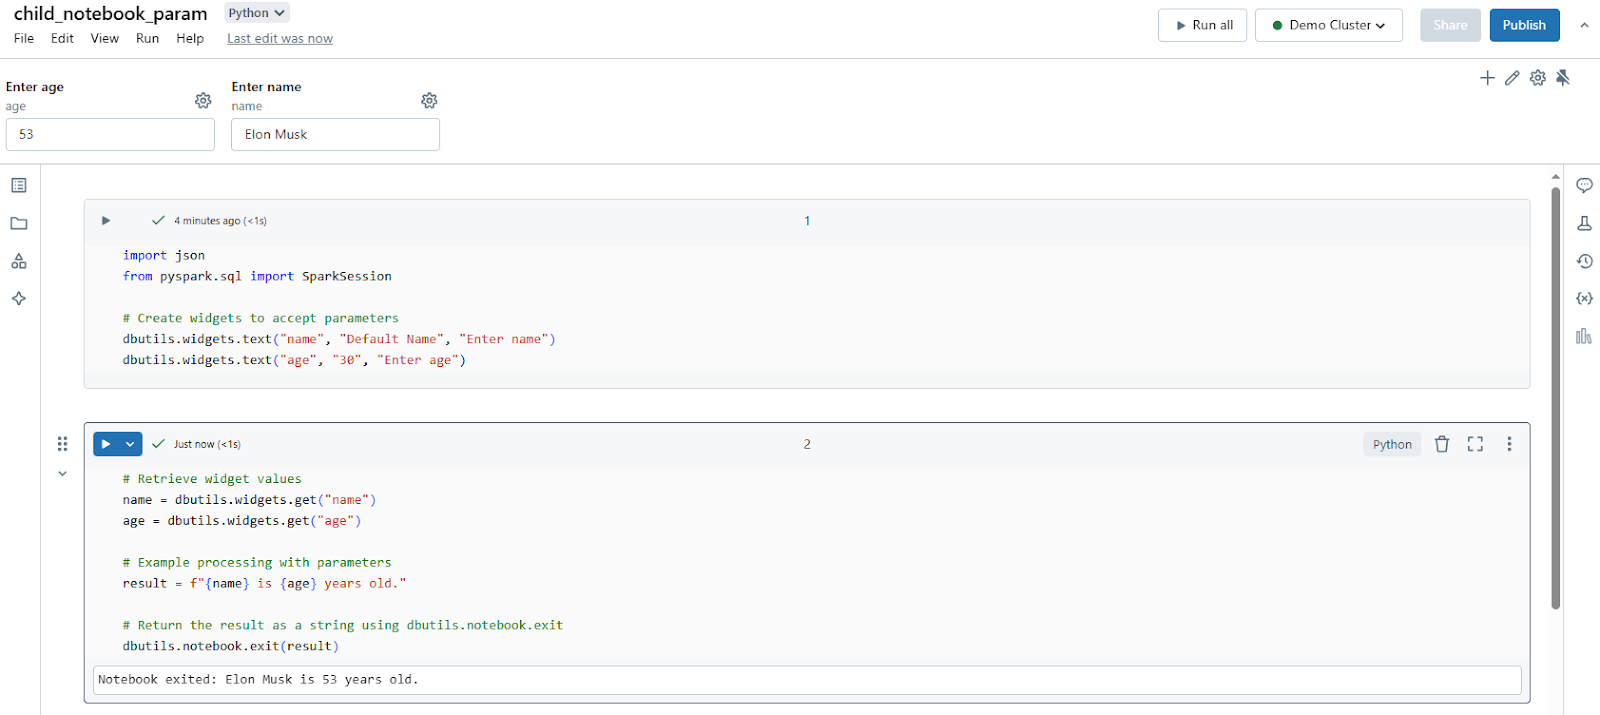This screenshot has height=715, width=1600.
Task: Click the Enter name widget label
Action: point(266,87)
